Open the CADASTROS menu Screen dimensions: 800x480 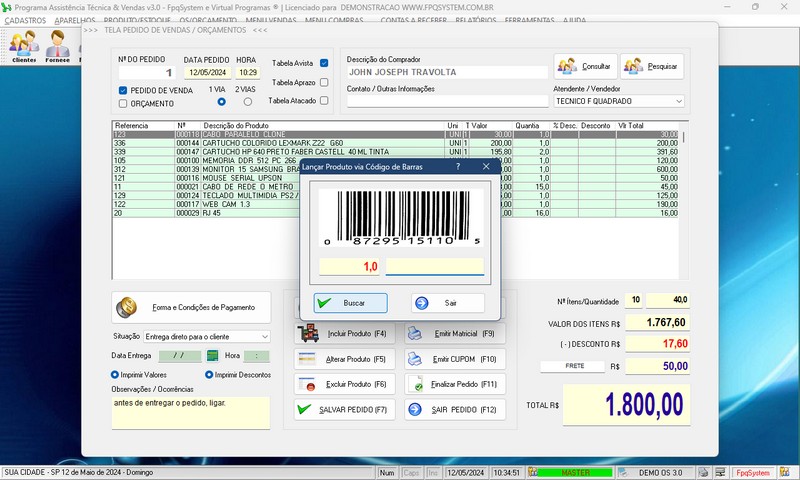[24, 20]
